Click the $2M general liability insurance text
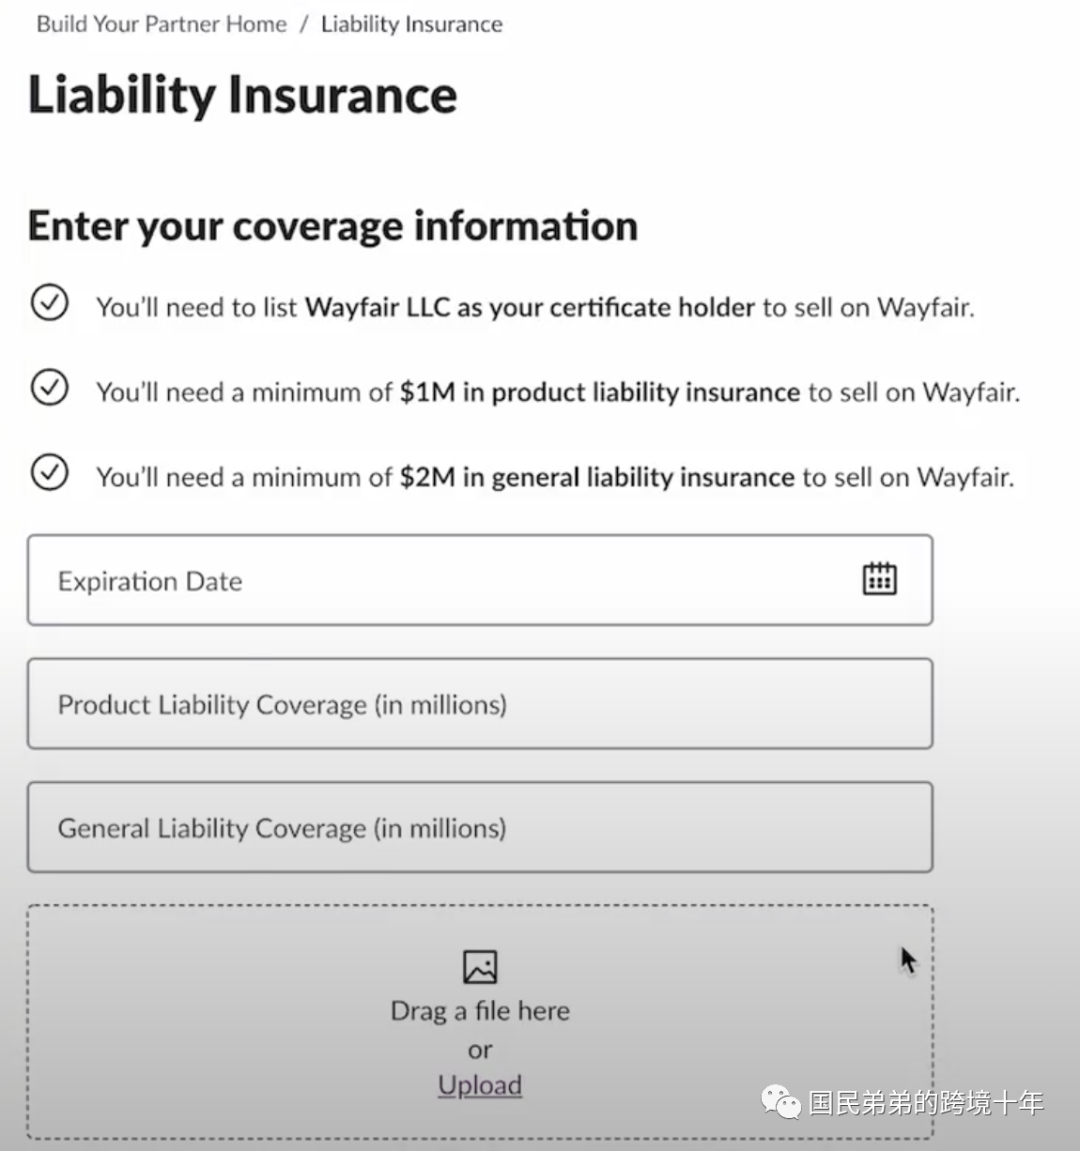The height and width of the screenshot is (1151, 1080). click(x=597, y=477)
